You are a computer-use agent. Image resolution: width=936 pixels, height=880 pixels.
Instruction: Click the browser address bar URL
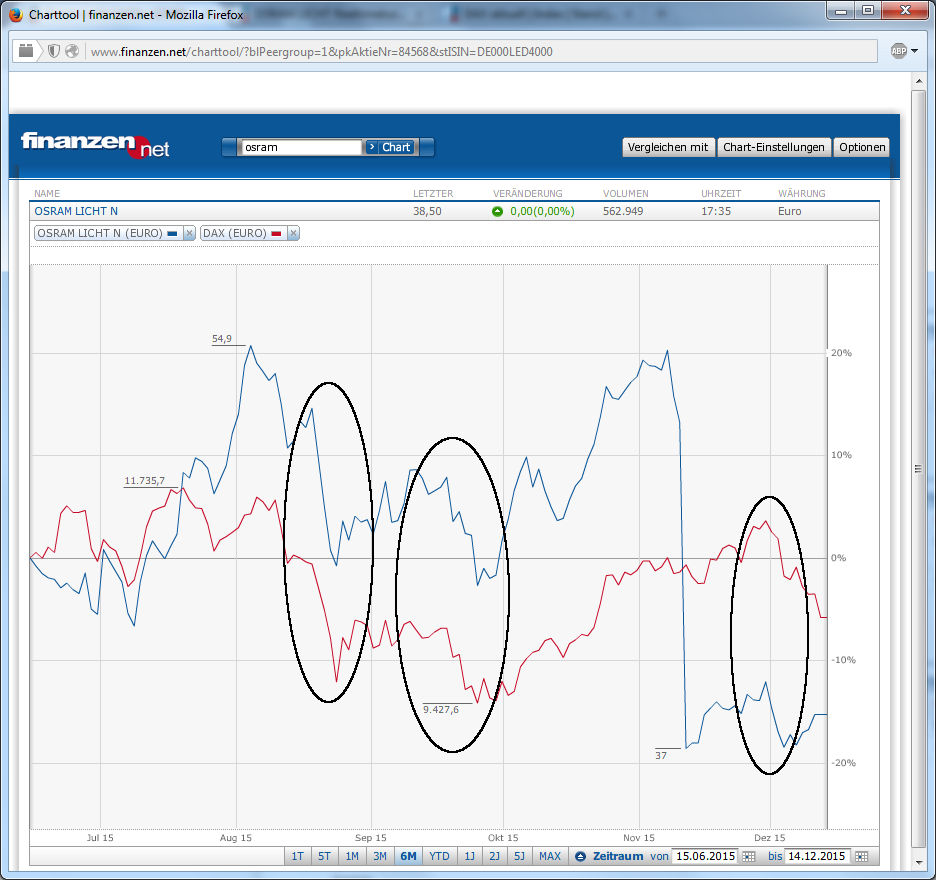pyautogui.click(x=322, y=52)
